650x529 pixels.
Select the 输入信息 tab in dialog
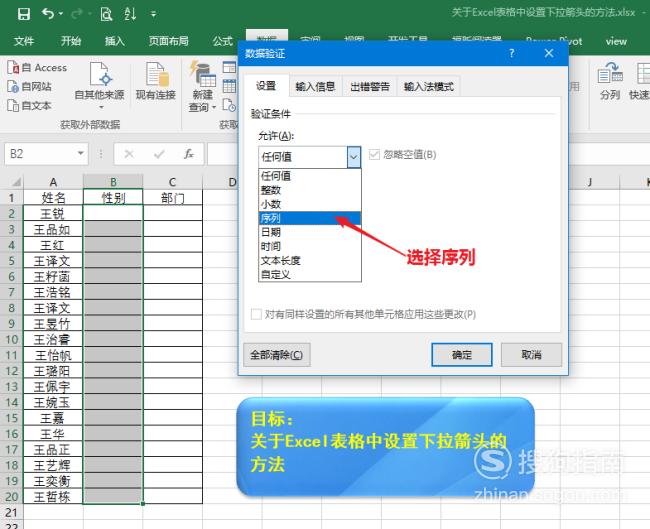[x=315, y=87]
